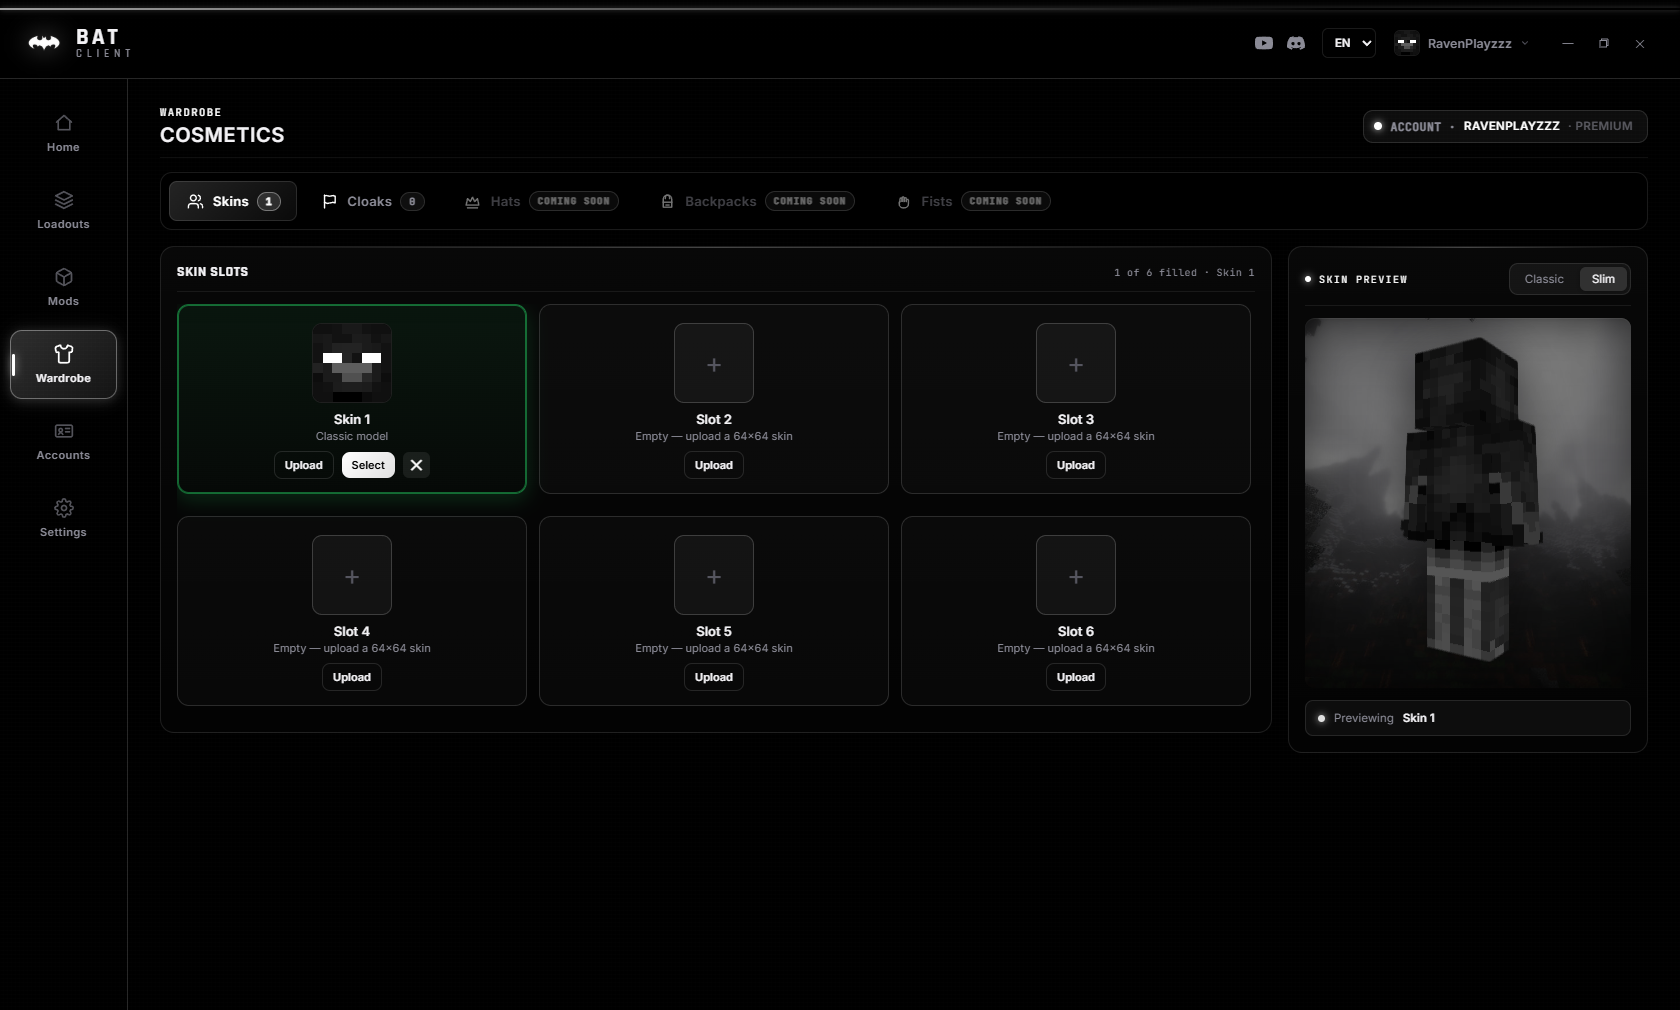
Task: Open the EN language dropdown
Action: tap(1349, 43)
